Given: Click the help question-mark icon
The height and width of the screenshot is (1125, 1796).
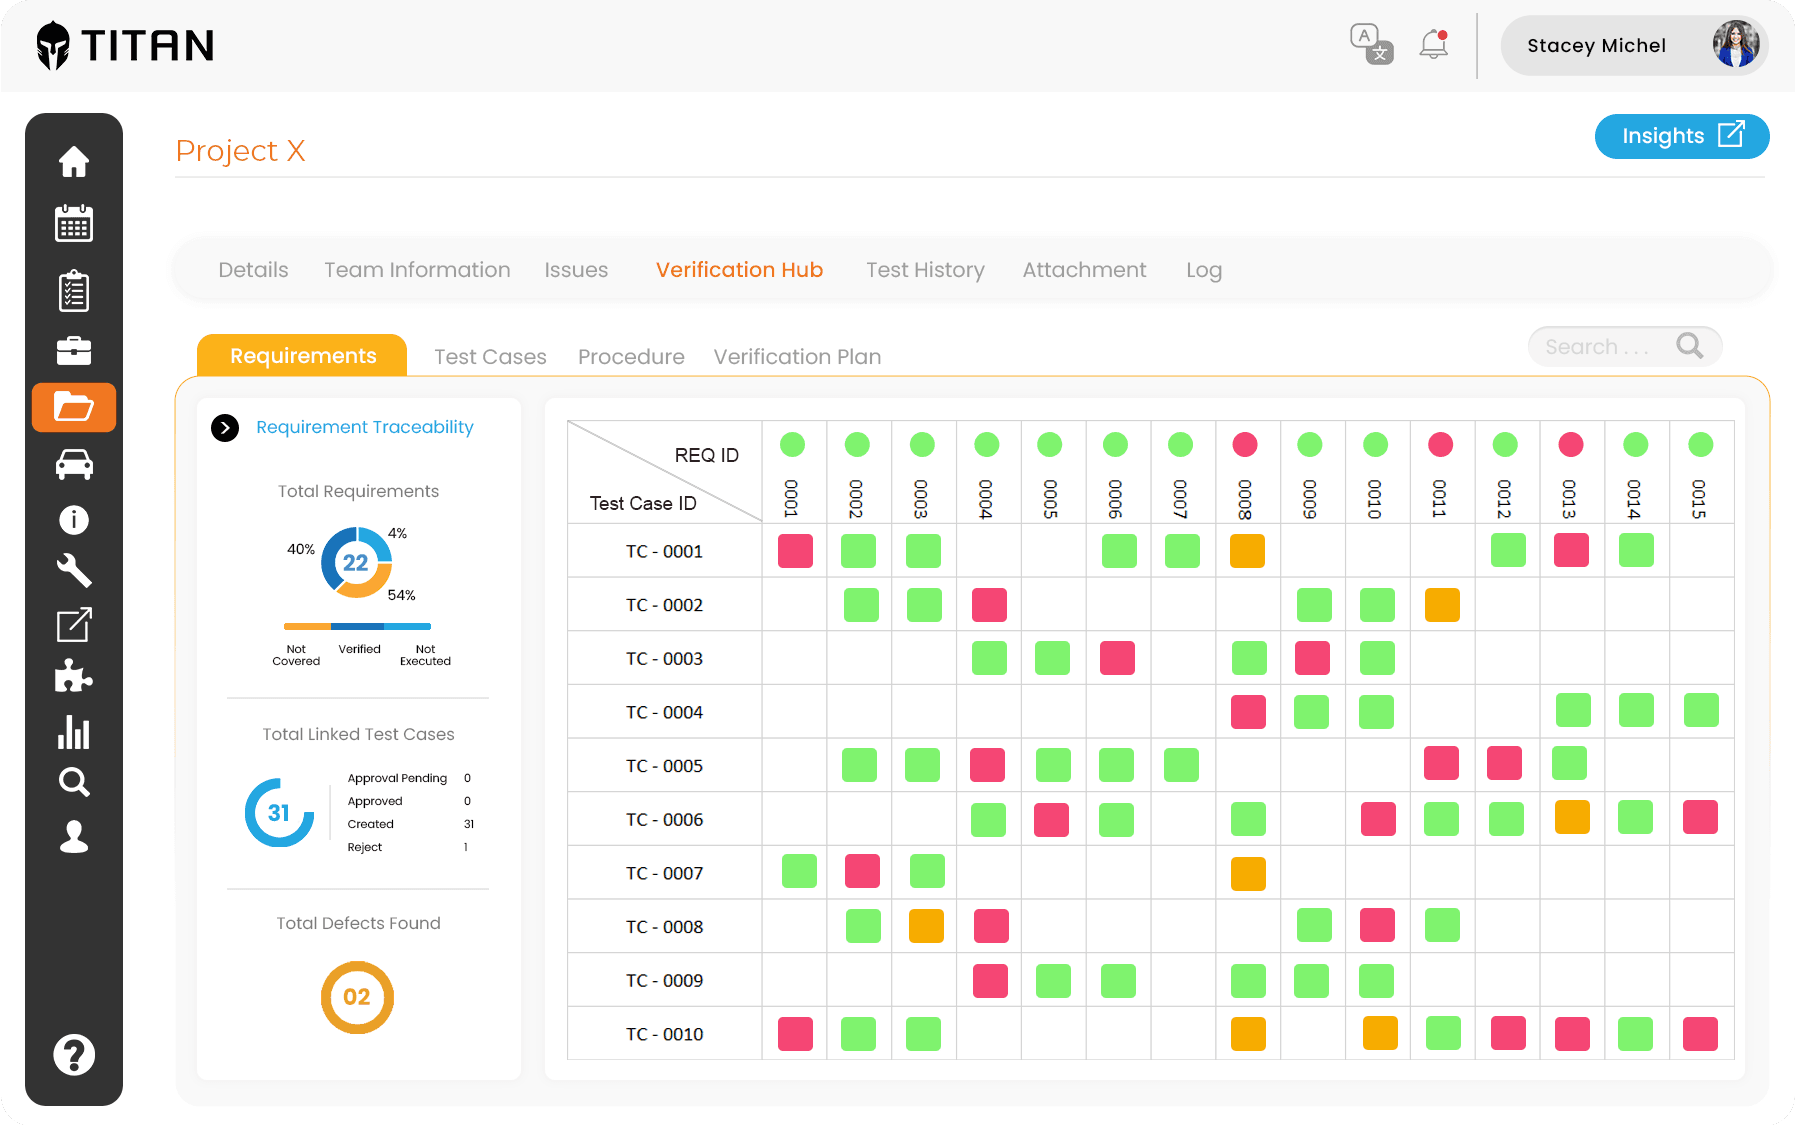Looking at the screenshot, I should point(74,1053).
